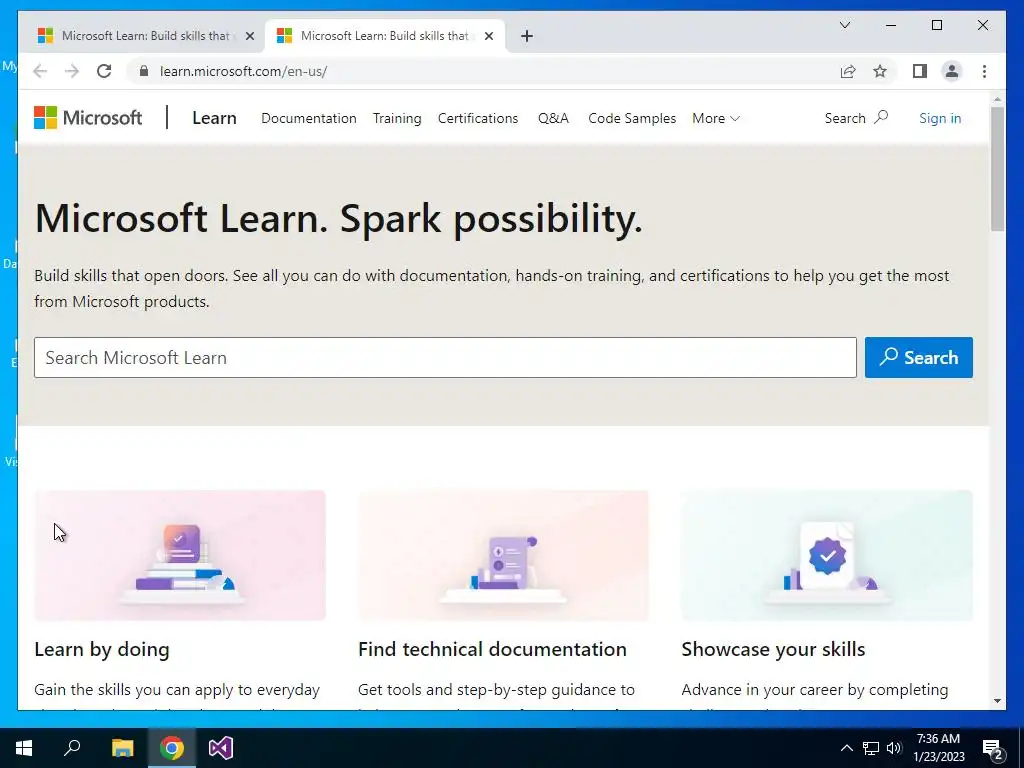Click the padlock site info icon
Screen dimensions: 1024x768
pyautogui.click(x=144, y=71)
